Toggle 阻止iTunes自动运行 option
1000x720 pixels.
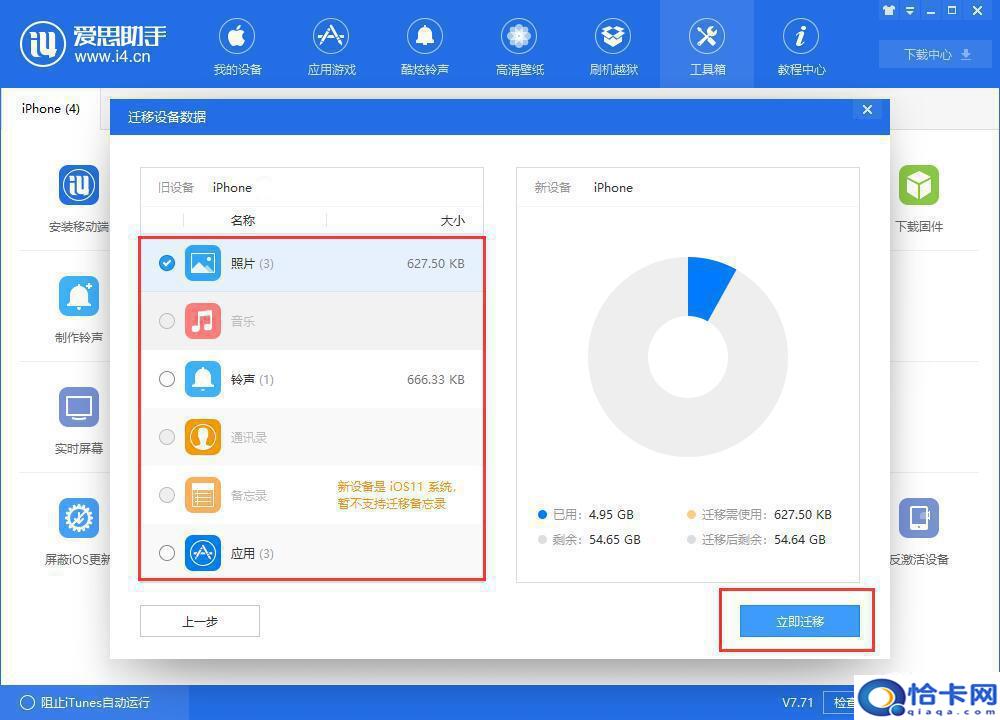(x=85, y=702)
